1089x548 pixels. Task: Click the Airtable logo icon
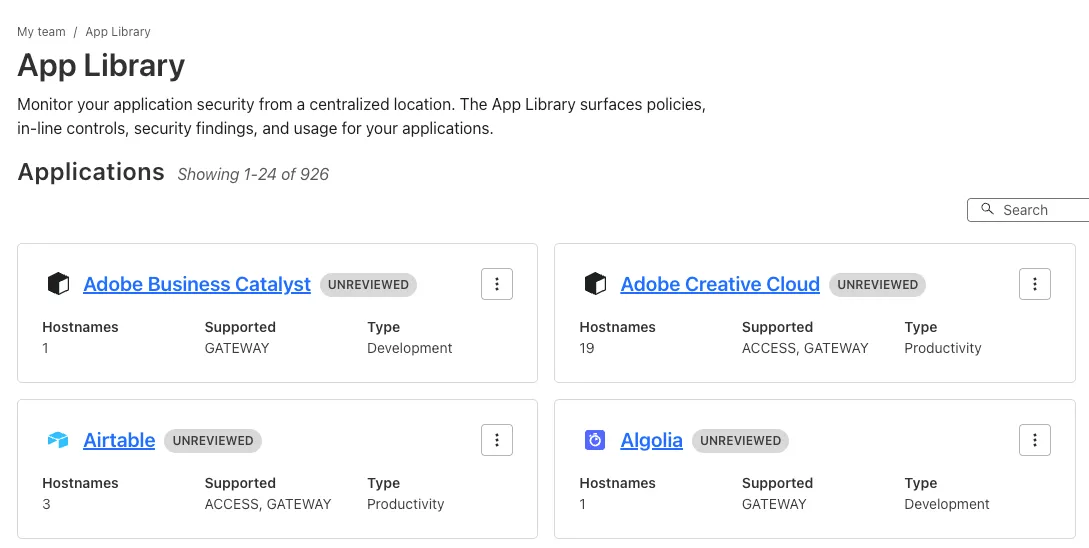coord(59,440)
